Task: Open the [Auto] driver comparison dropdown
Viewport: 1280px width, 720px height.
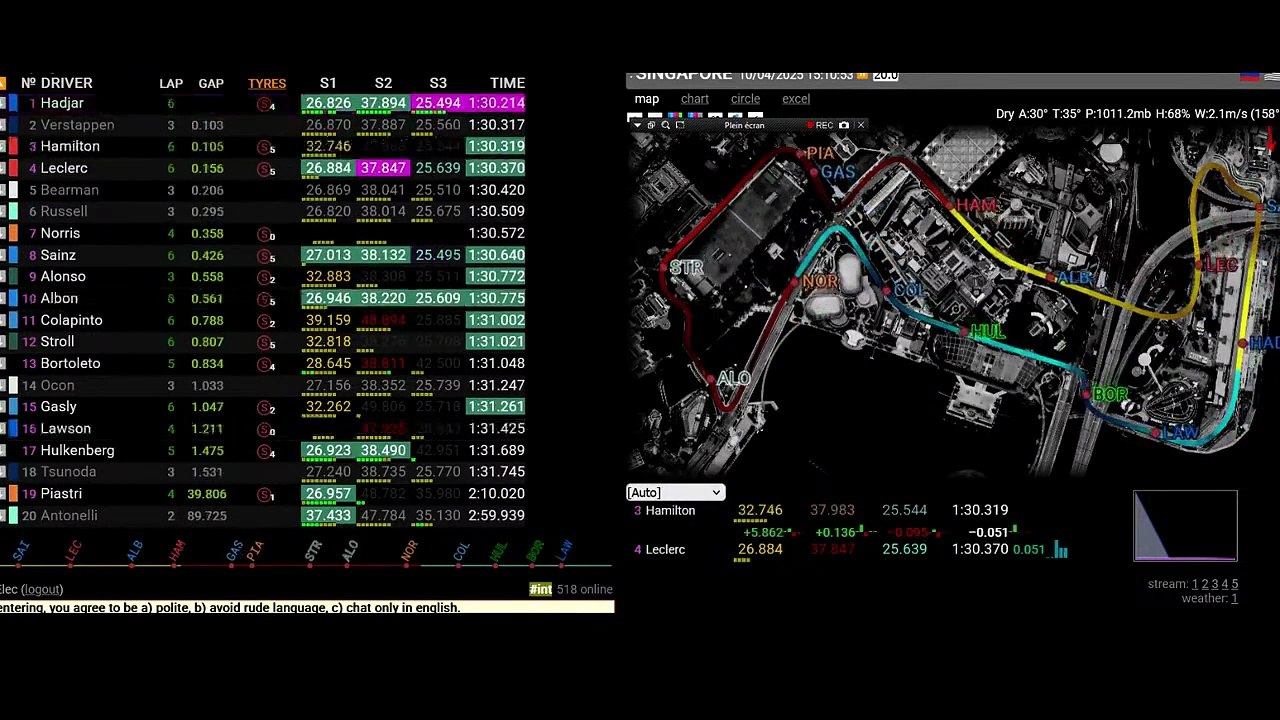Action: [x=675, y=492]
